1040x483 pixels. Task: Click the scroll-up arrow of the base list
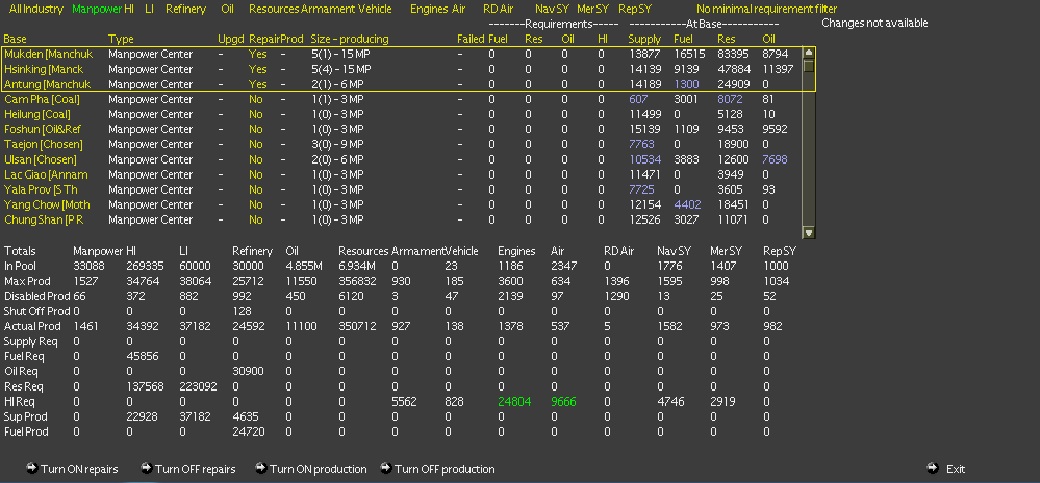808,52
